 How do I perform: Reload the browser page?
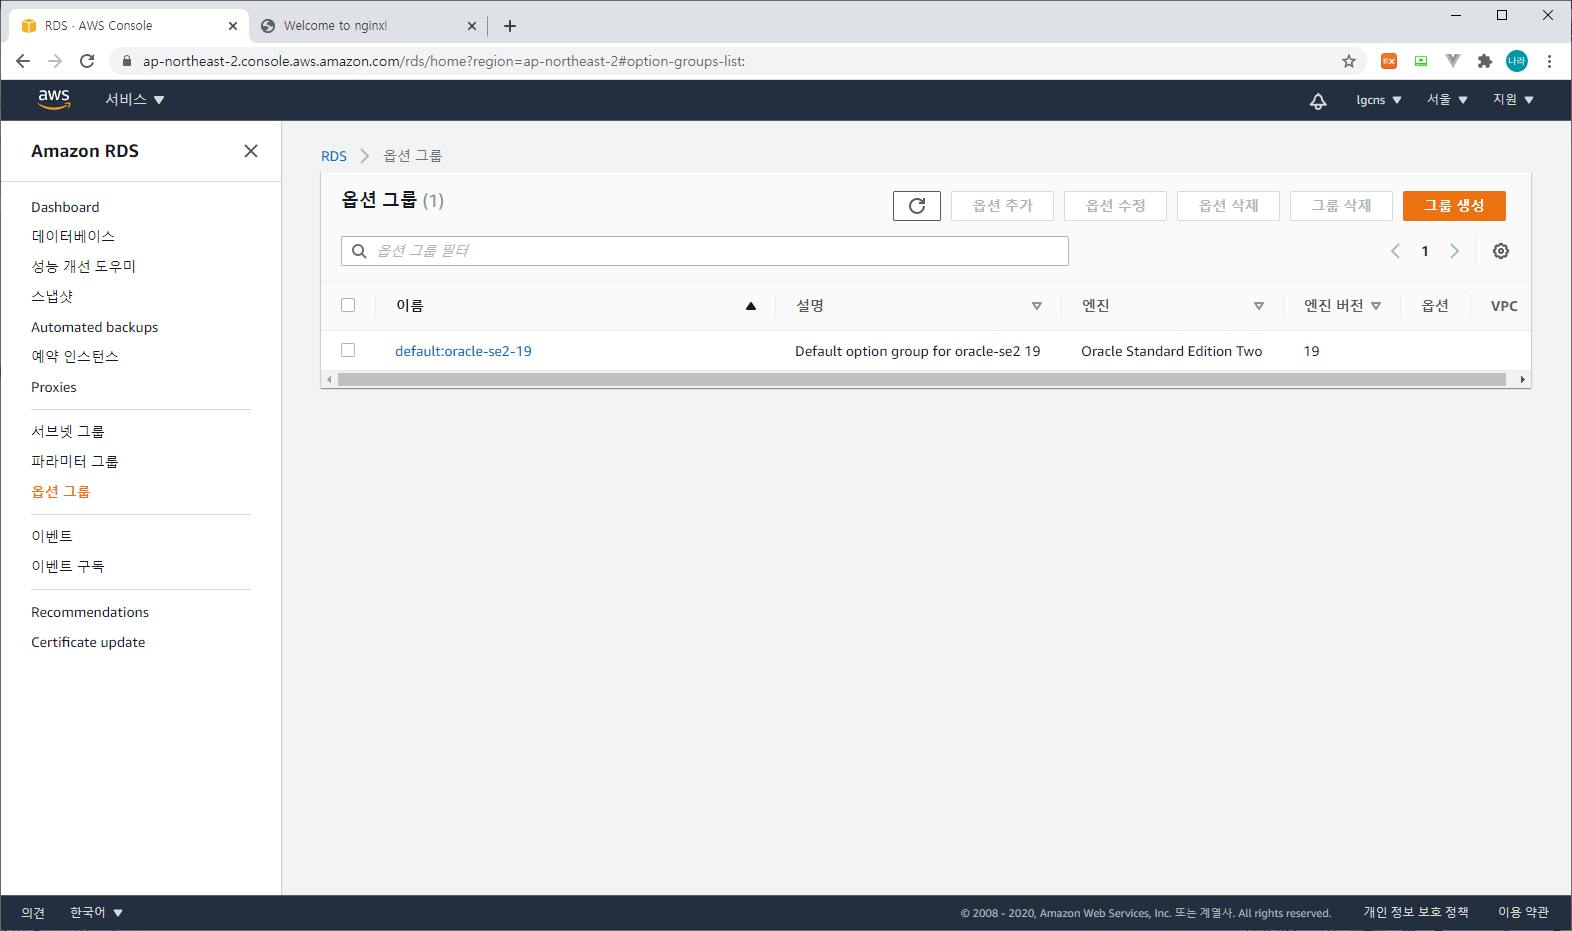(x=87, y=61)
